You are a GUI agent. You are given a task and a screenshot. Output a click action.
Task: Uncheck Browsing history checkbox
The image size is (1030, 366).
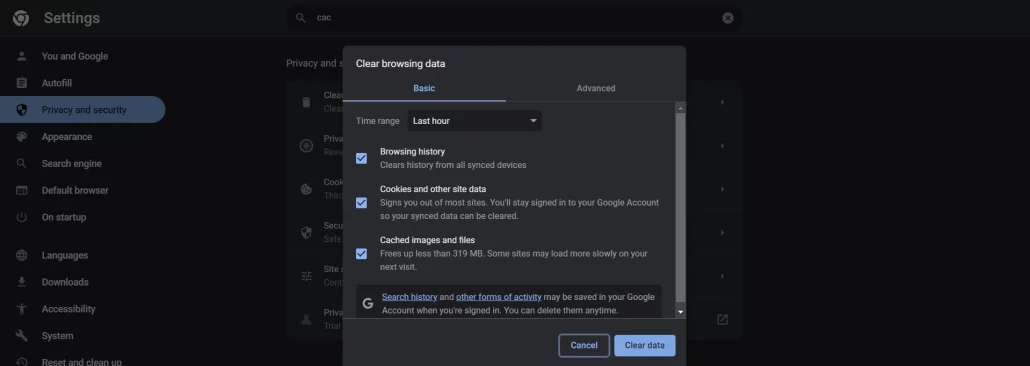click(x=361, y=158)
